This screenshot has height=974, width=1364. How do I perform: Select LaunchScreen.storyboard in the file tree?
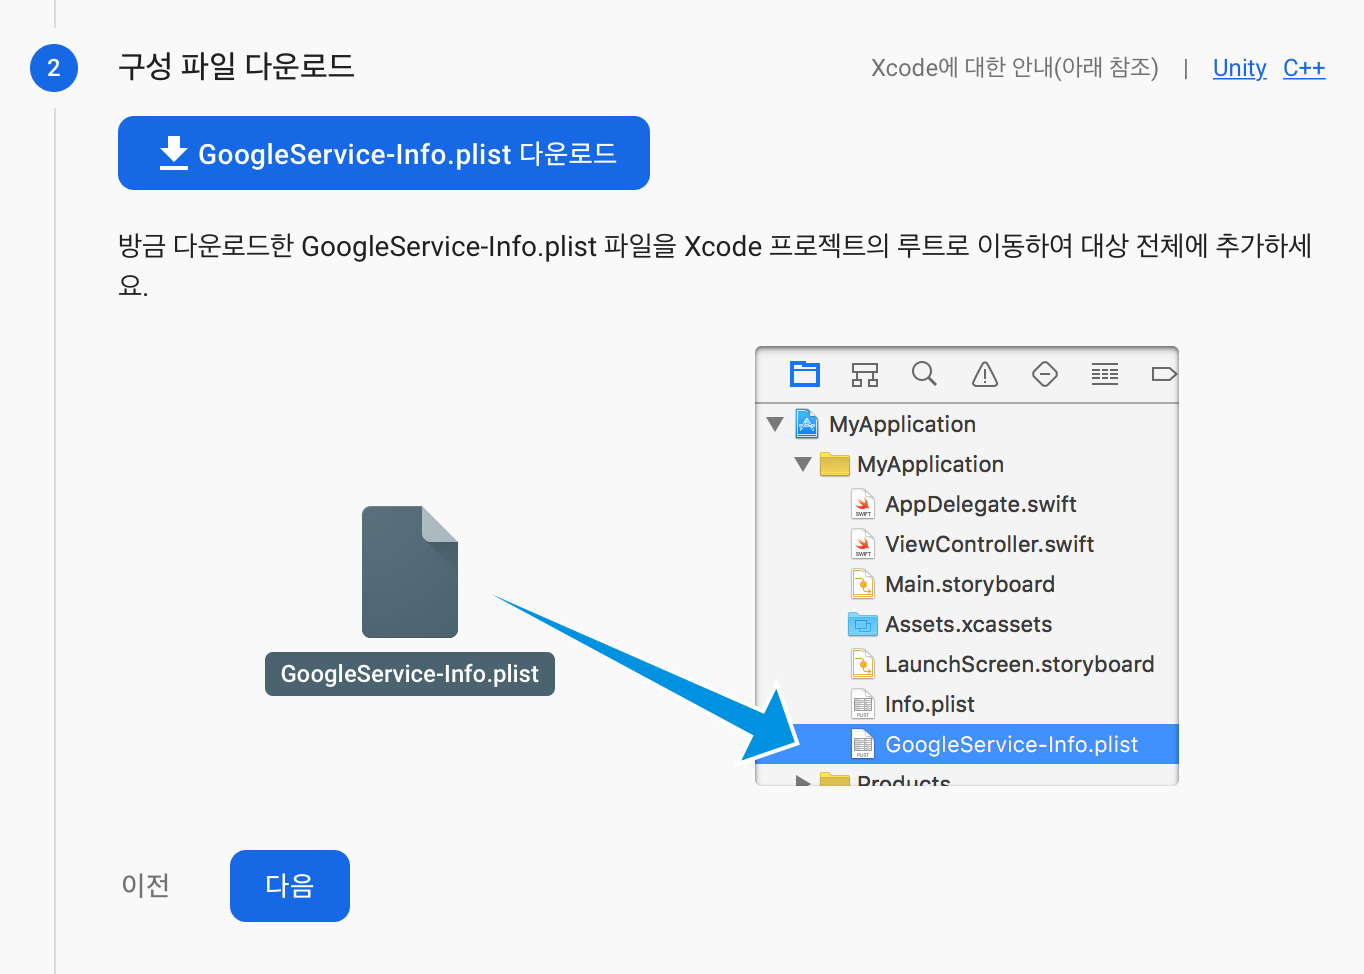click(1019, 664)
